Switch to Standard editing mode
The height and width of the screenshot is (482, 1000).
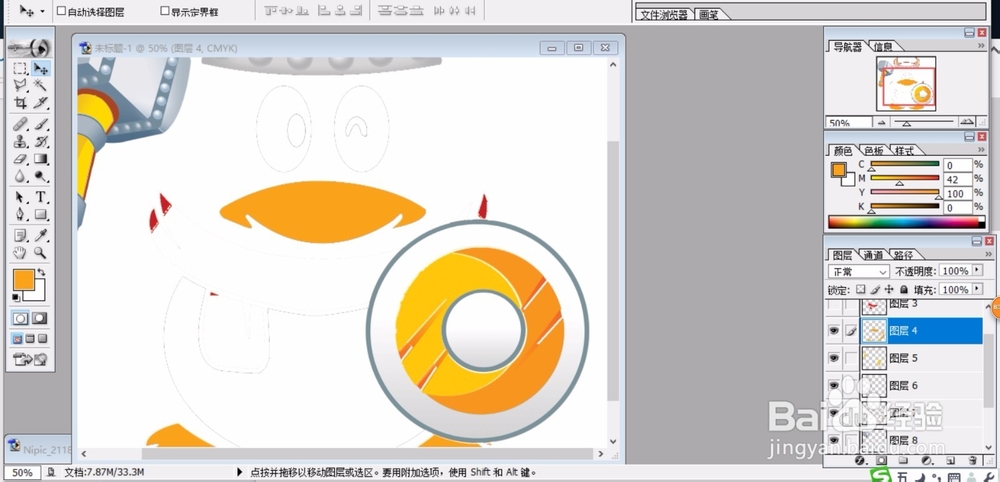click(x=21, y=318)
